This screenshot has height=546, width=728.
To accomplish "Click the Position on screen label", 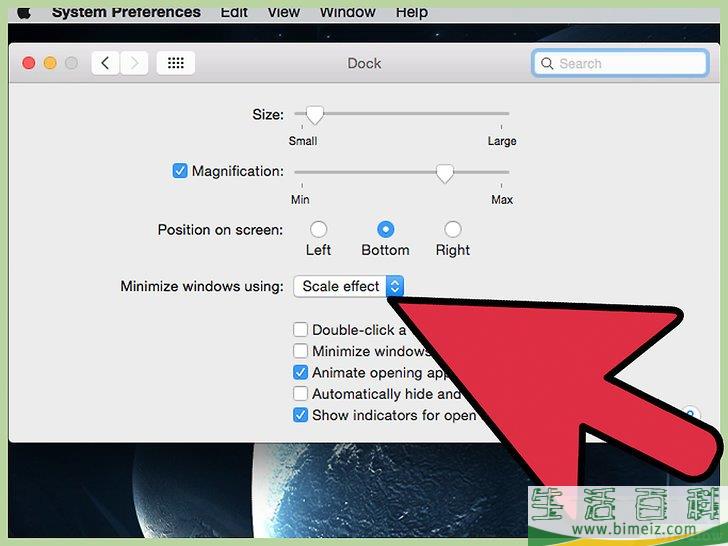I will [220, 230].
